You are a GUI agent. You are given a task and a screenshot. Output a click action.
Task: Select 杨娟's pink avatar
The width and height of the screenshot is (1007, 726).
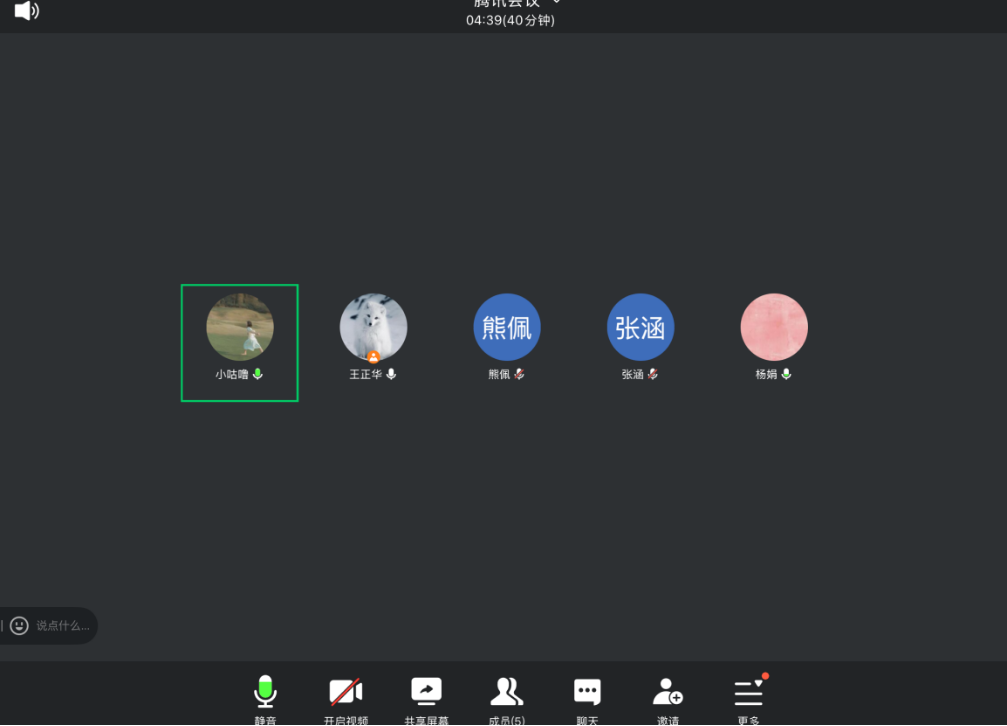pos(774,327)
